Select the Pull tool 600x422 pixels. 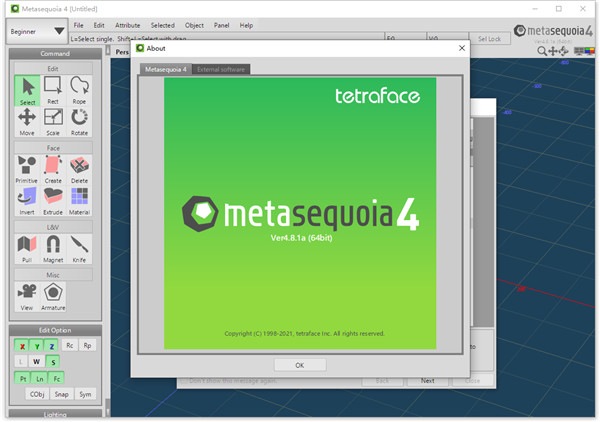click(27, 249)
